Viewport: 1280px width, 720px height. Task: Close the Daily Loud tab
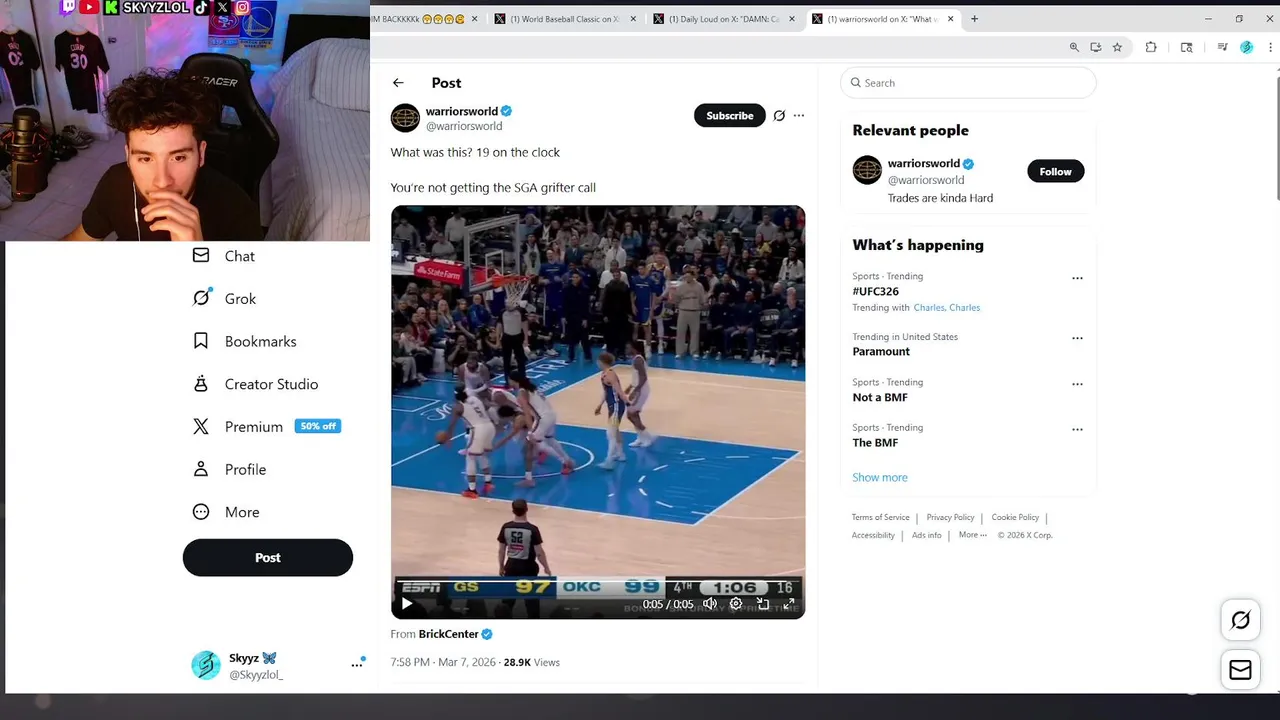click(x=792, y=19)
